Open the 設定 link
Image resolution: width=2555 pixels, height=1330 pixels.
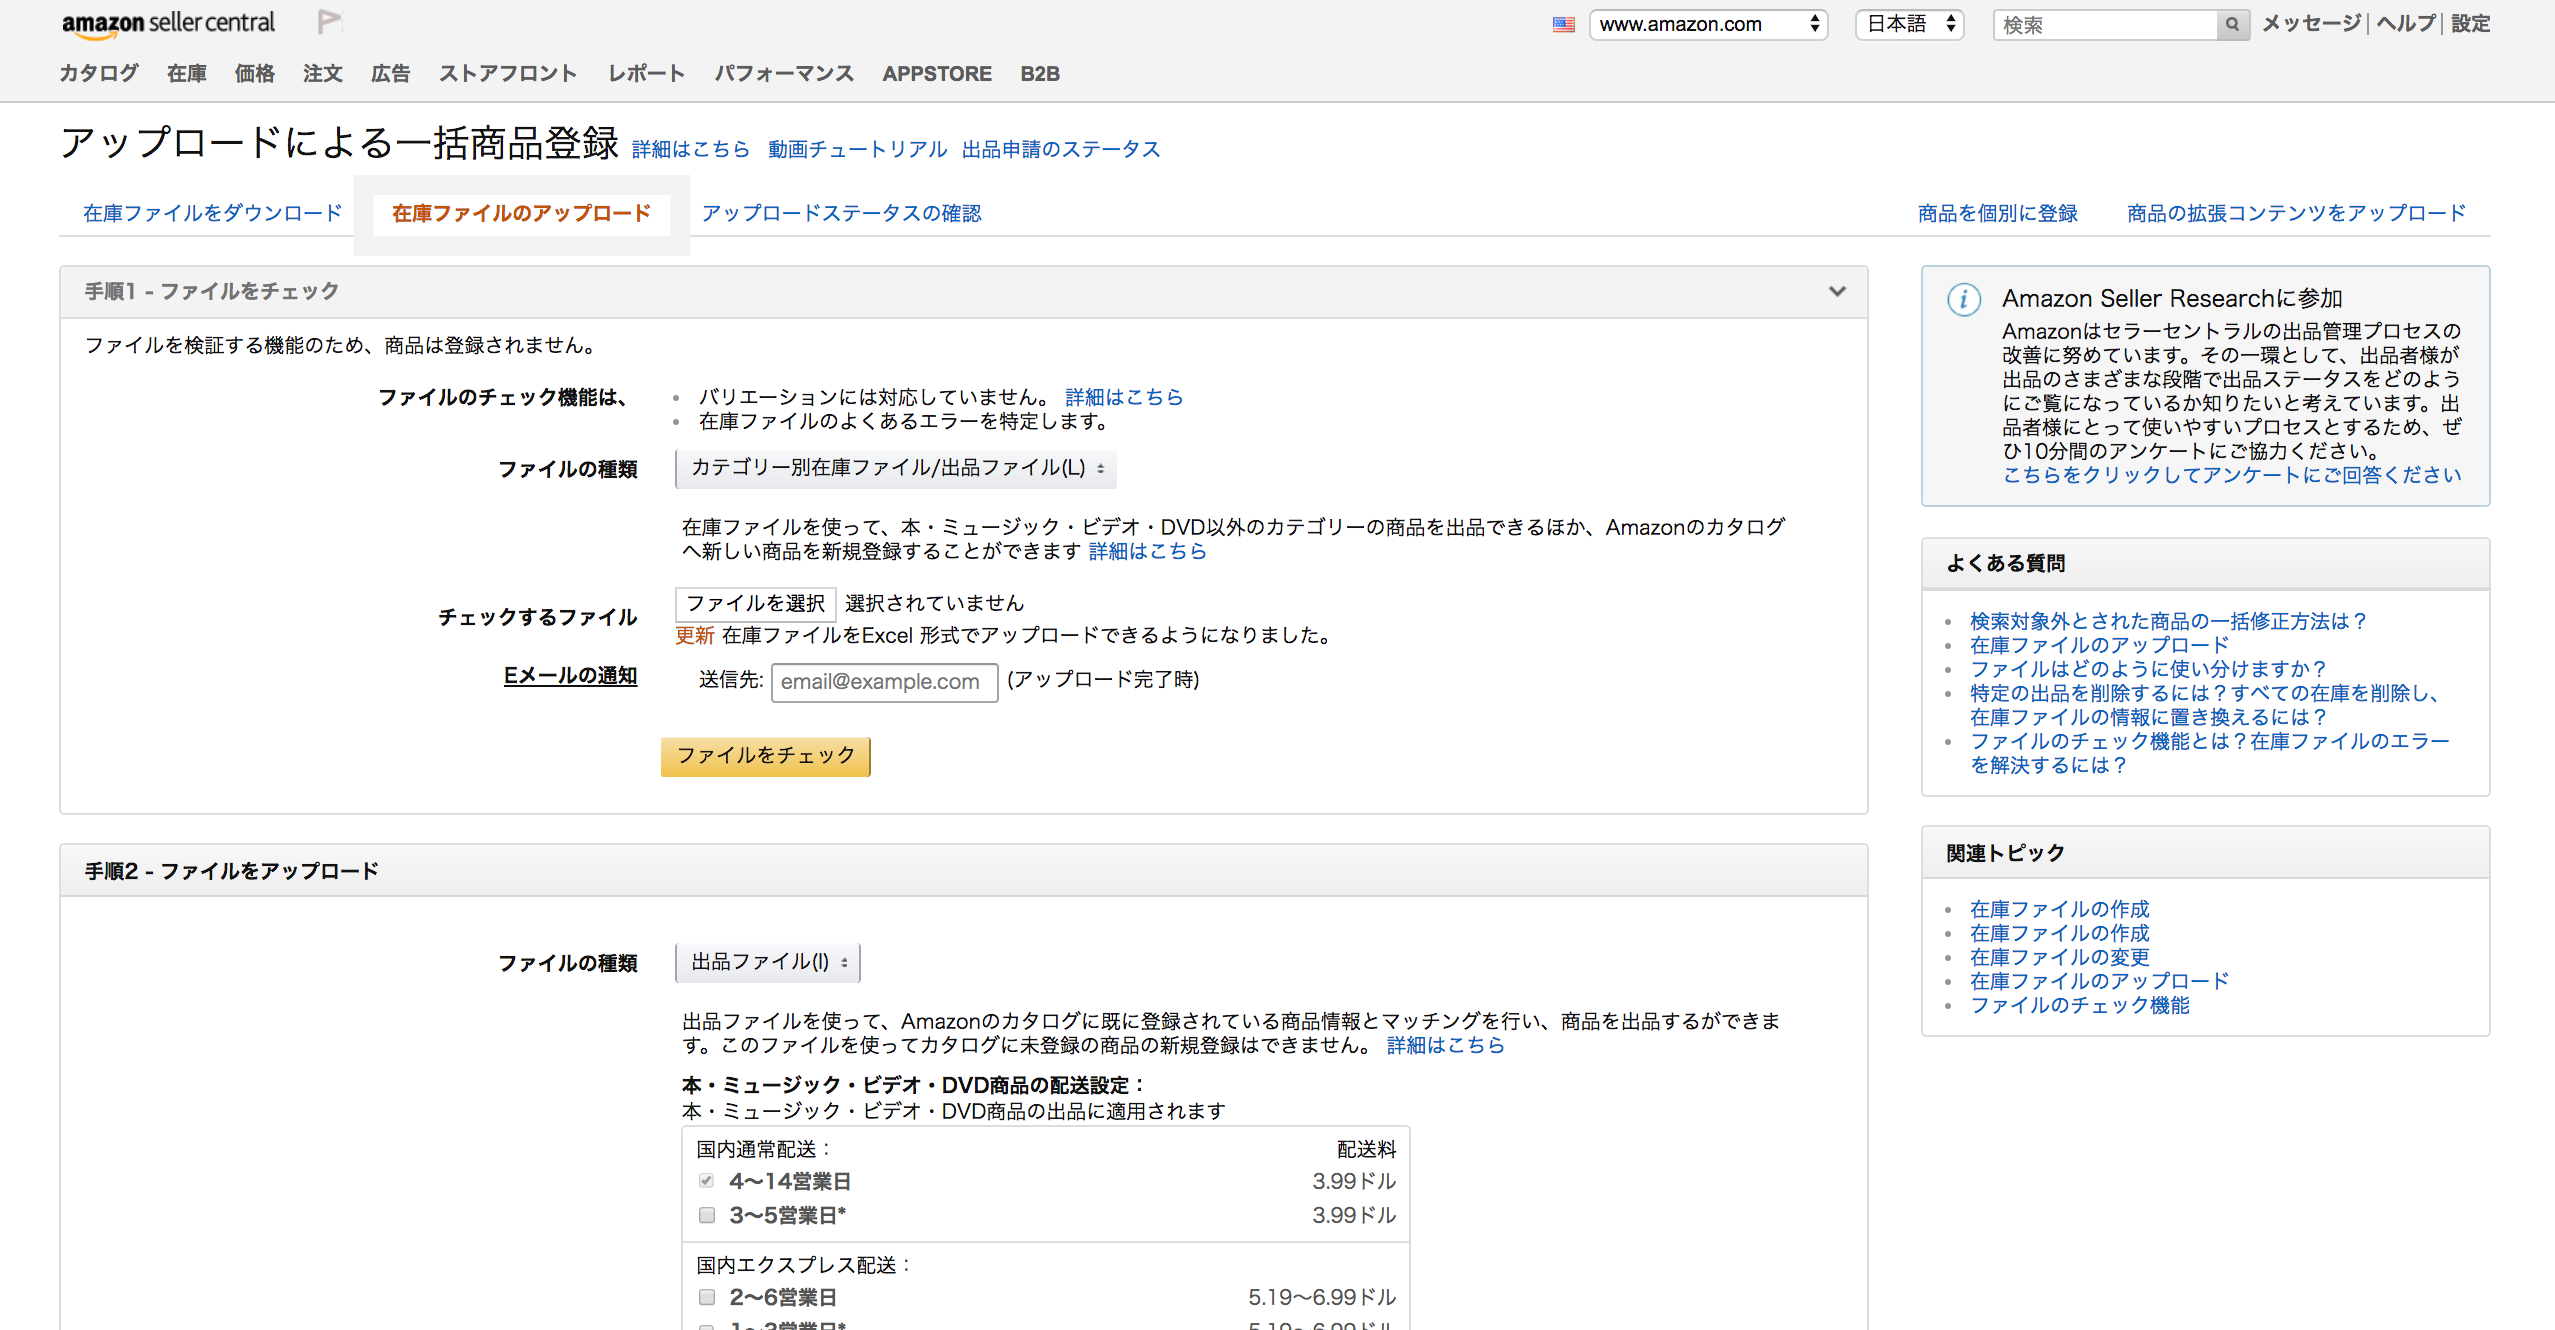tap(2470, 24)
